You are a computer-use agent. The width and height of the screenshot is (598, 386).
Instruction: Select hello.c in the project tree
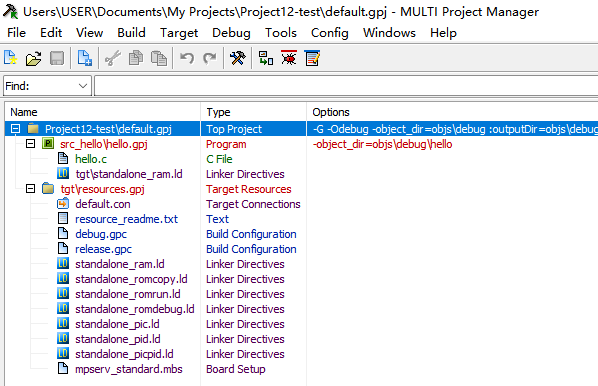(x=91, y=159)
